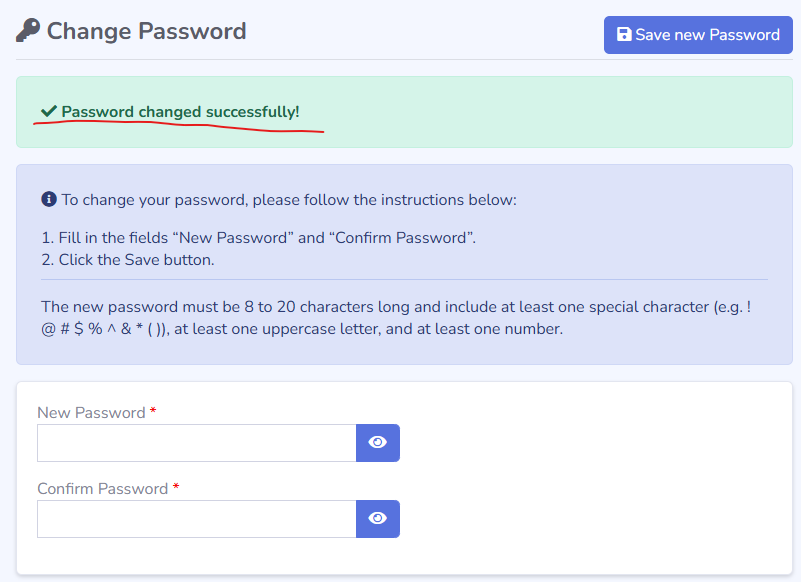Click the green success checkmark icon
This screenshot has height=582, width=801.
point(48,111)
